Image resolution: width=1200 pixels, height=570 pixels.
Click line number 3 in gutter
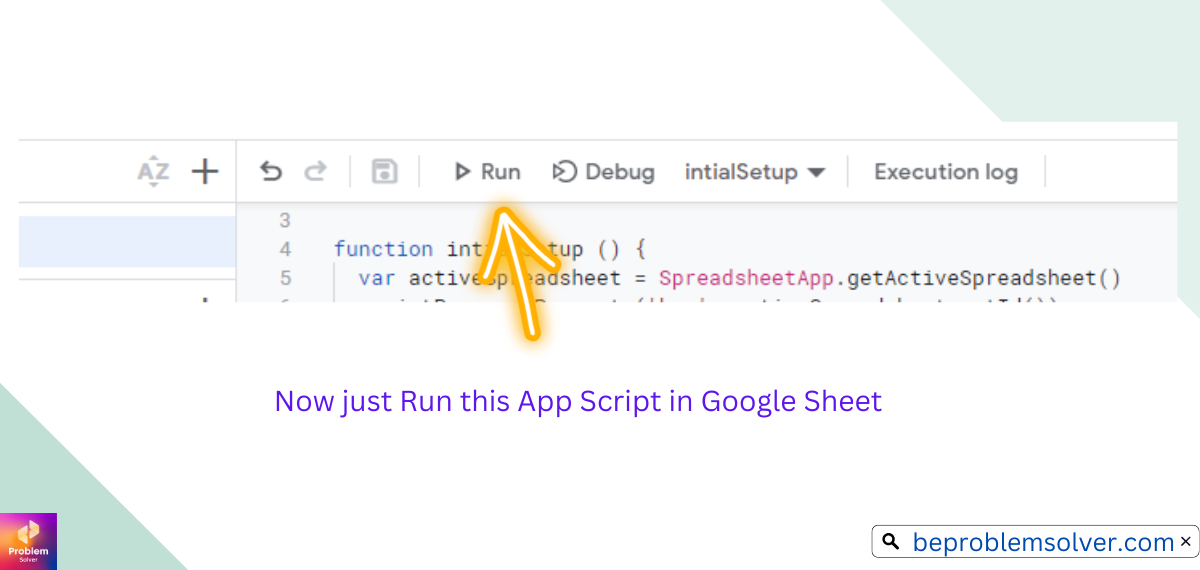tap(285, 220)
